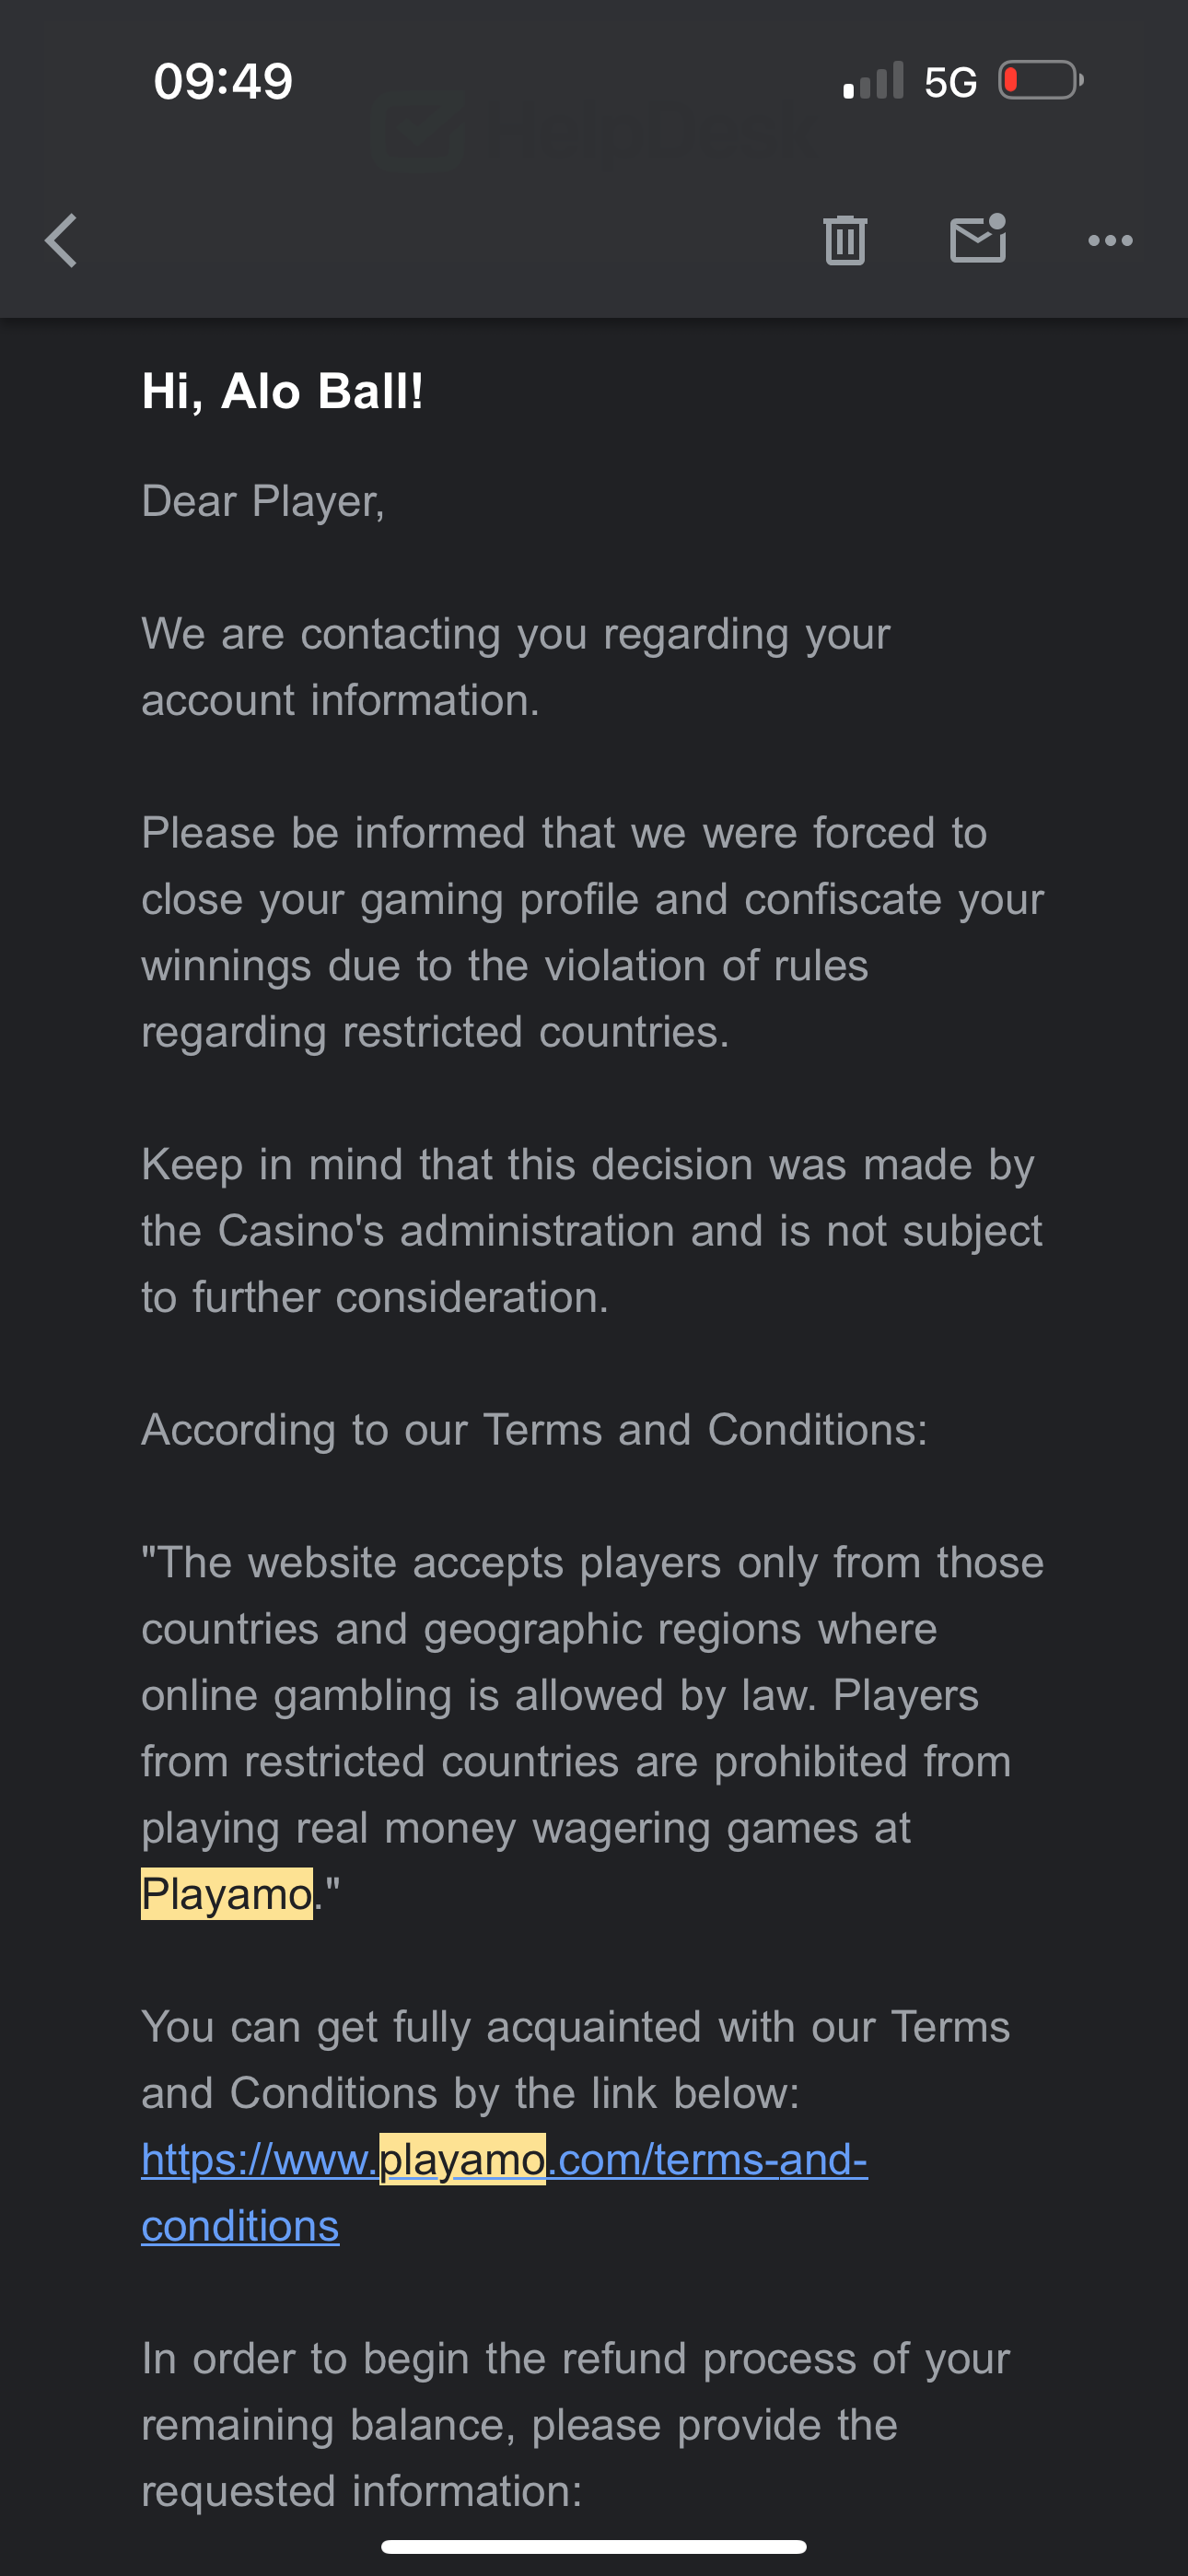Tap the battery indicator in status bar
Image resolution: width=1188 pixels, height=2576 pixels.
[1040, 80]
